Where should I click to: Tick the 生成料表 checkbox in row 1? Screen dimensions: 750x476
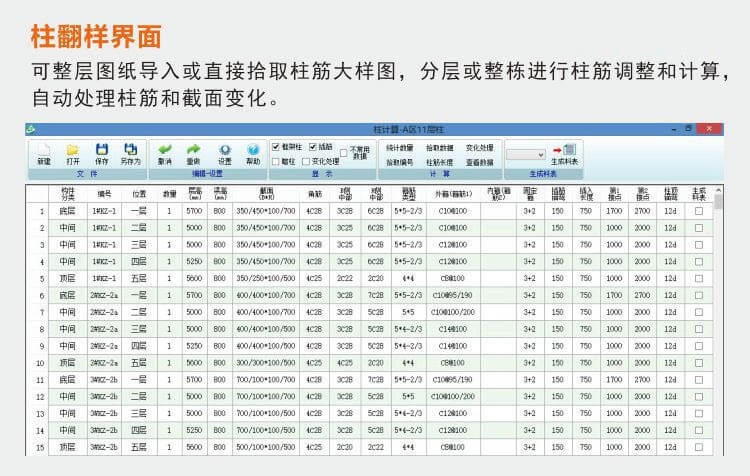click(x=699, y=211)
